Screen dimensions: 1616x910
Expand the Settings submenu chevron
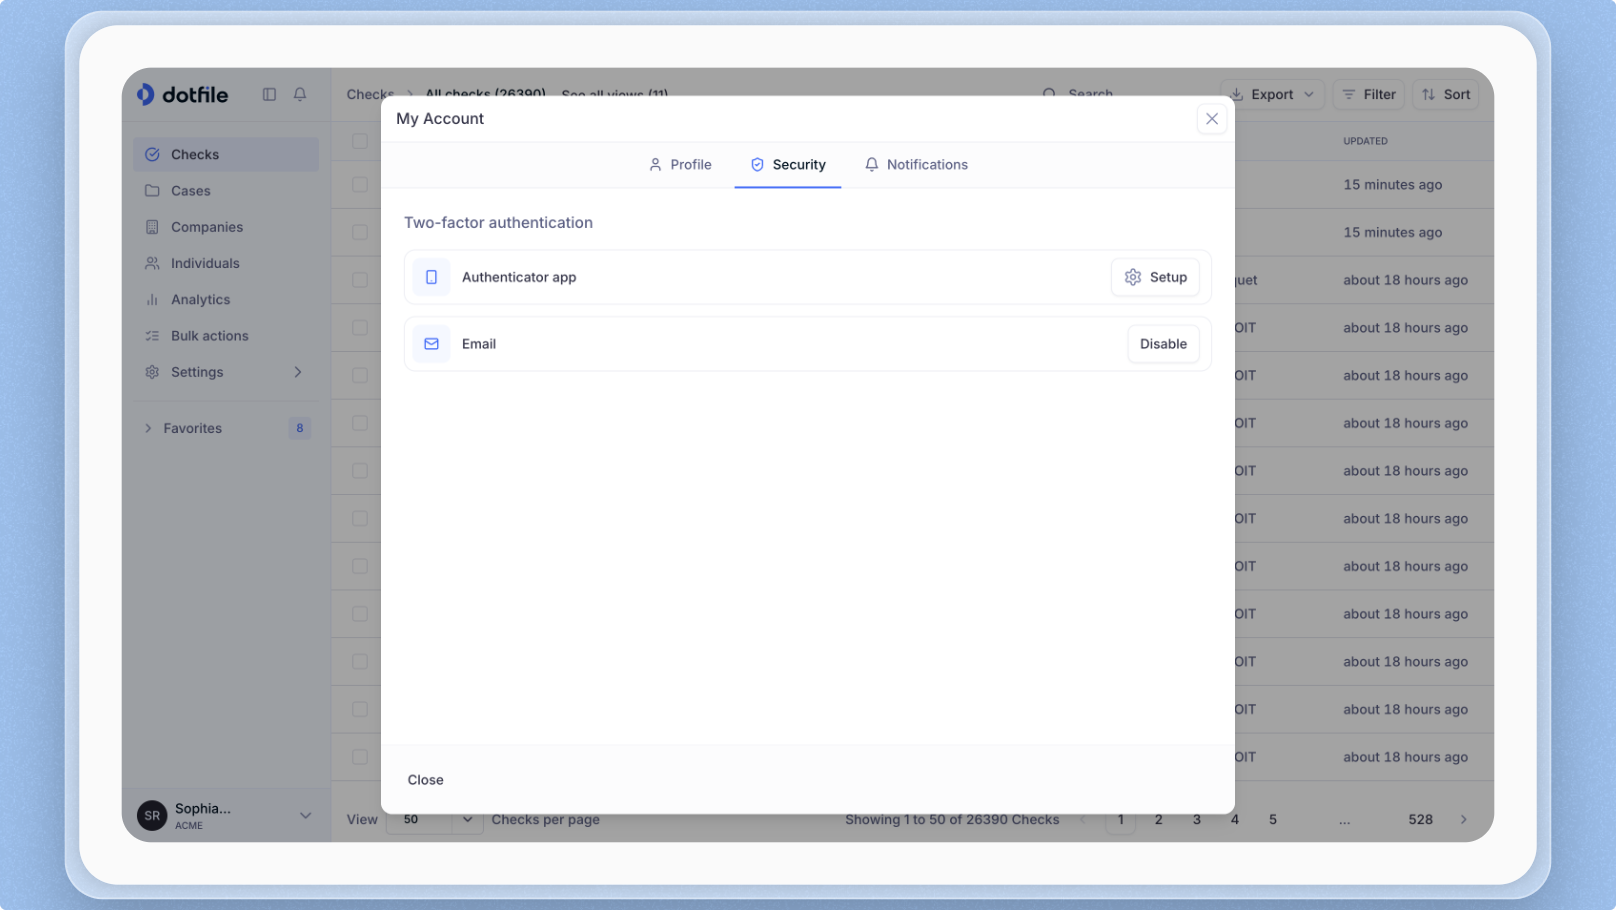tap(298, 372)
